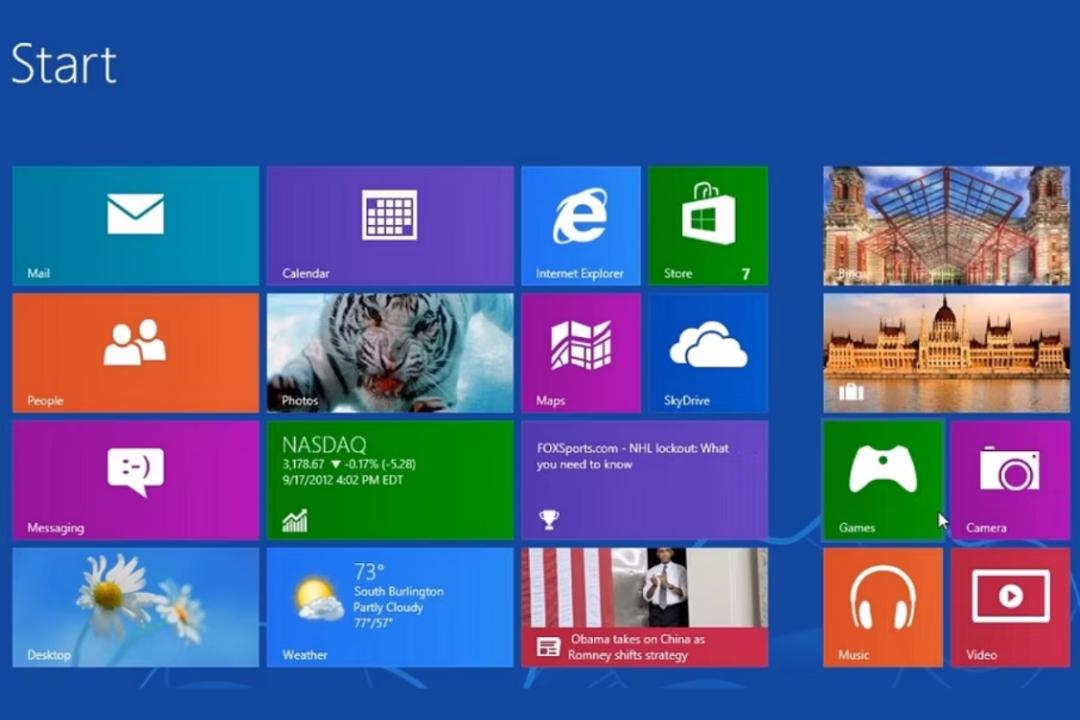Screen dimensions: 1080x720
Task: Open the Video play tile
Action: click(1010, 608)
